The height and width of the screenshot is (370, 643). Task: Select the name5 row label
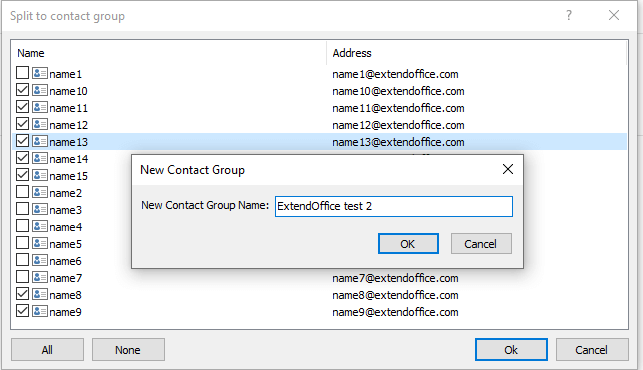click(x=66, y=244)
